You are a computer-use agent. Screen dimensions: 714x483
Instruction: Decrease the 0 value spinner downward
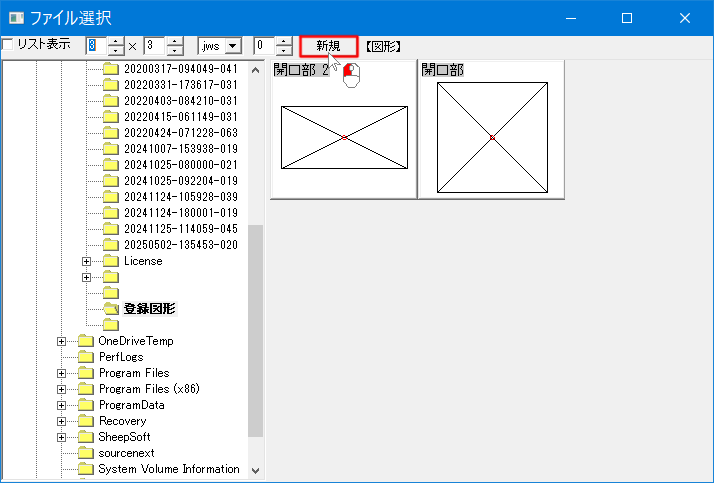pos(284,51)
